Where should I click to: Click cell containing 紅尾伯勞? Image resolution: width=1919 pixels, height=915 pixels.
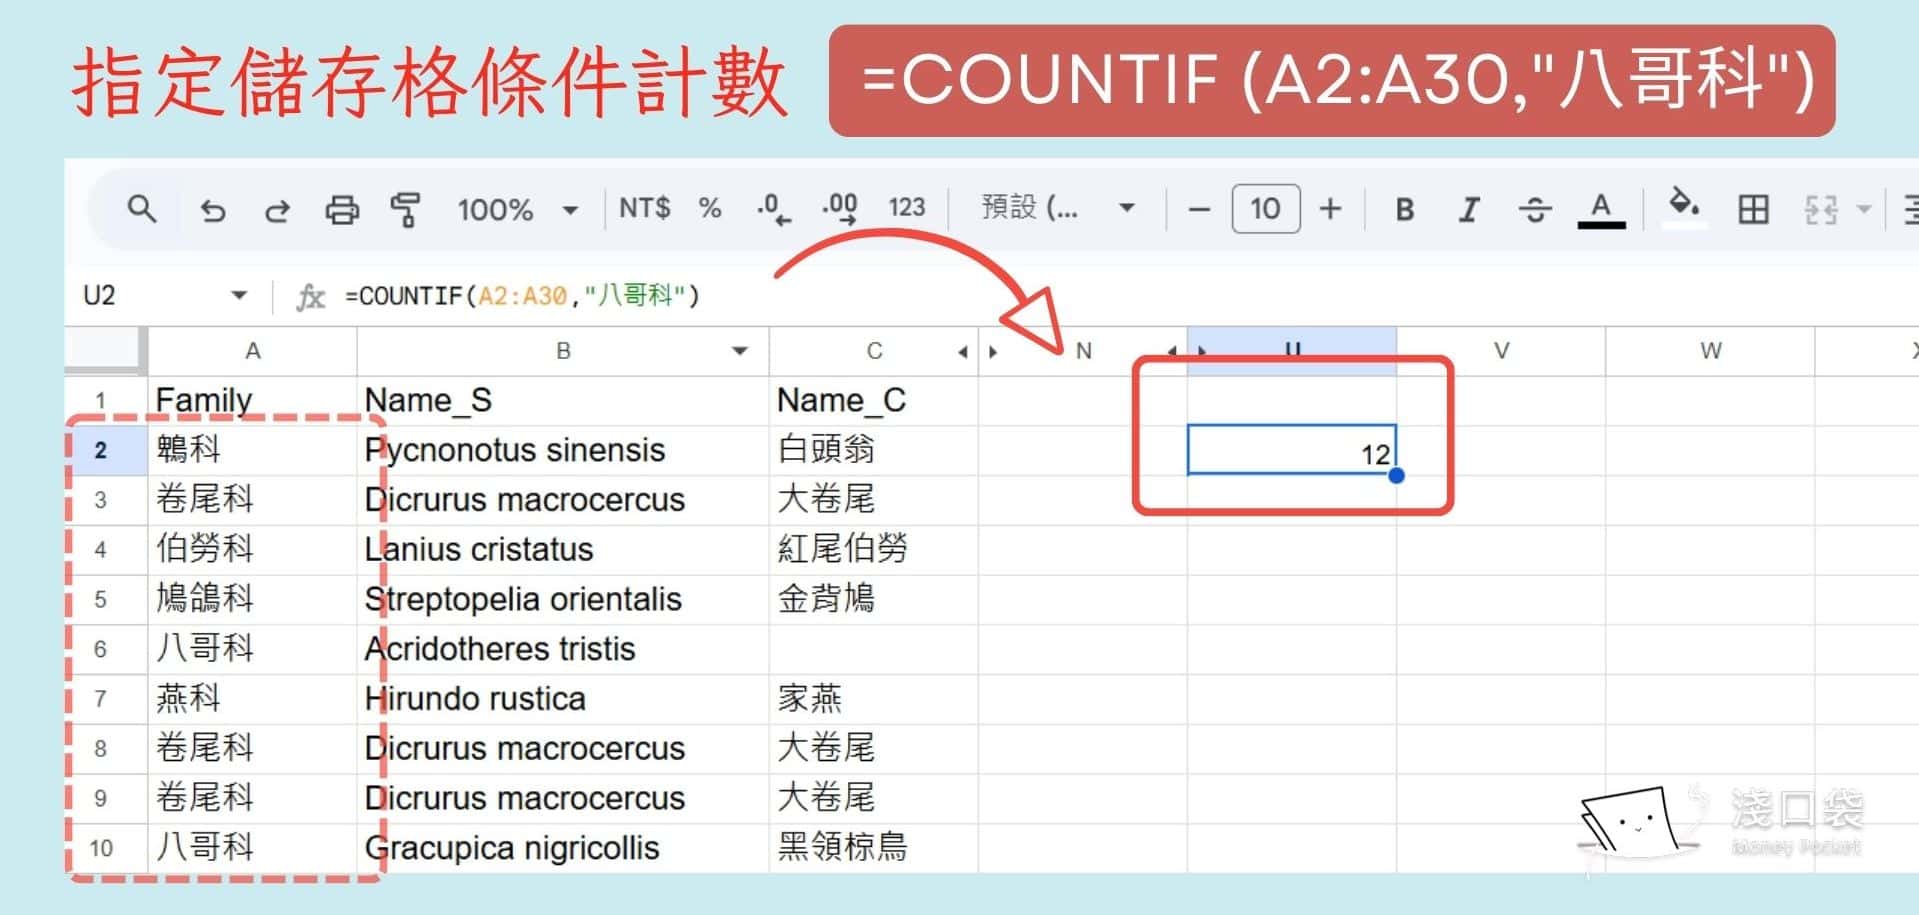(874, 549)
